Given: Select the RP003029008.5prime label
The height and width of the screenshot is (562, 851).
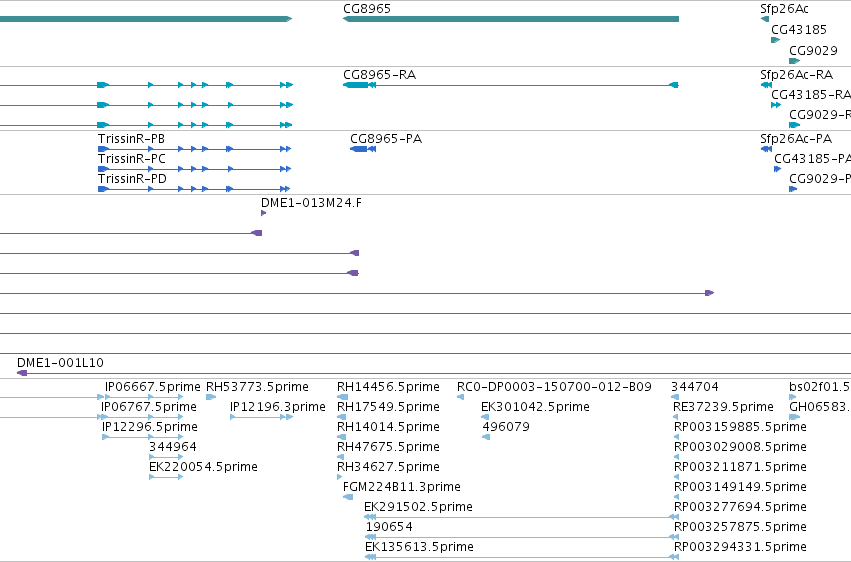Looking at the screenshot, I should click(x=740, y=447).
